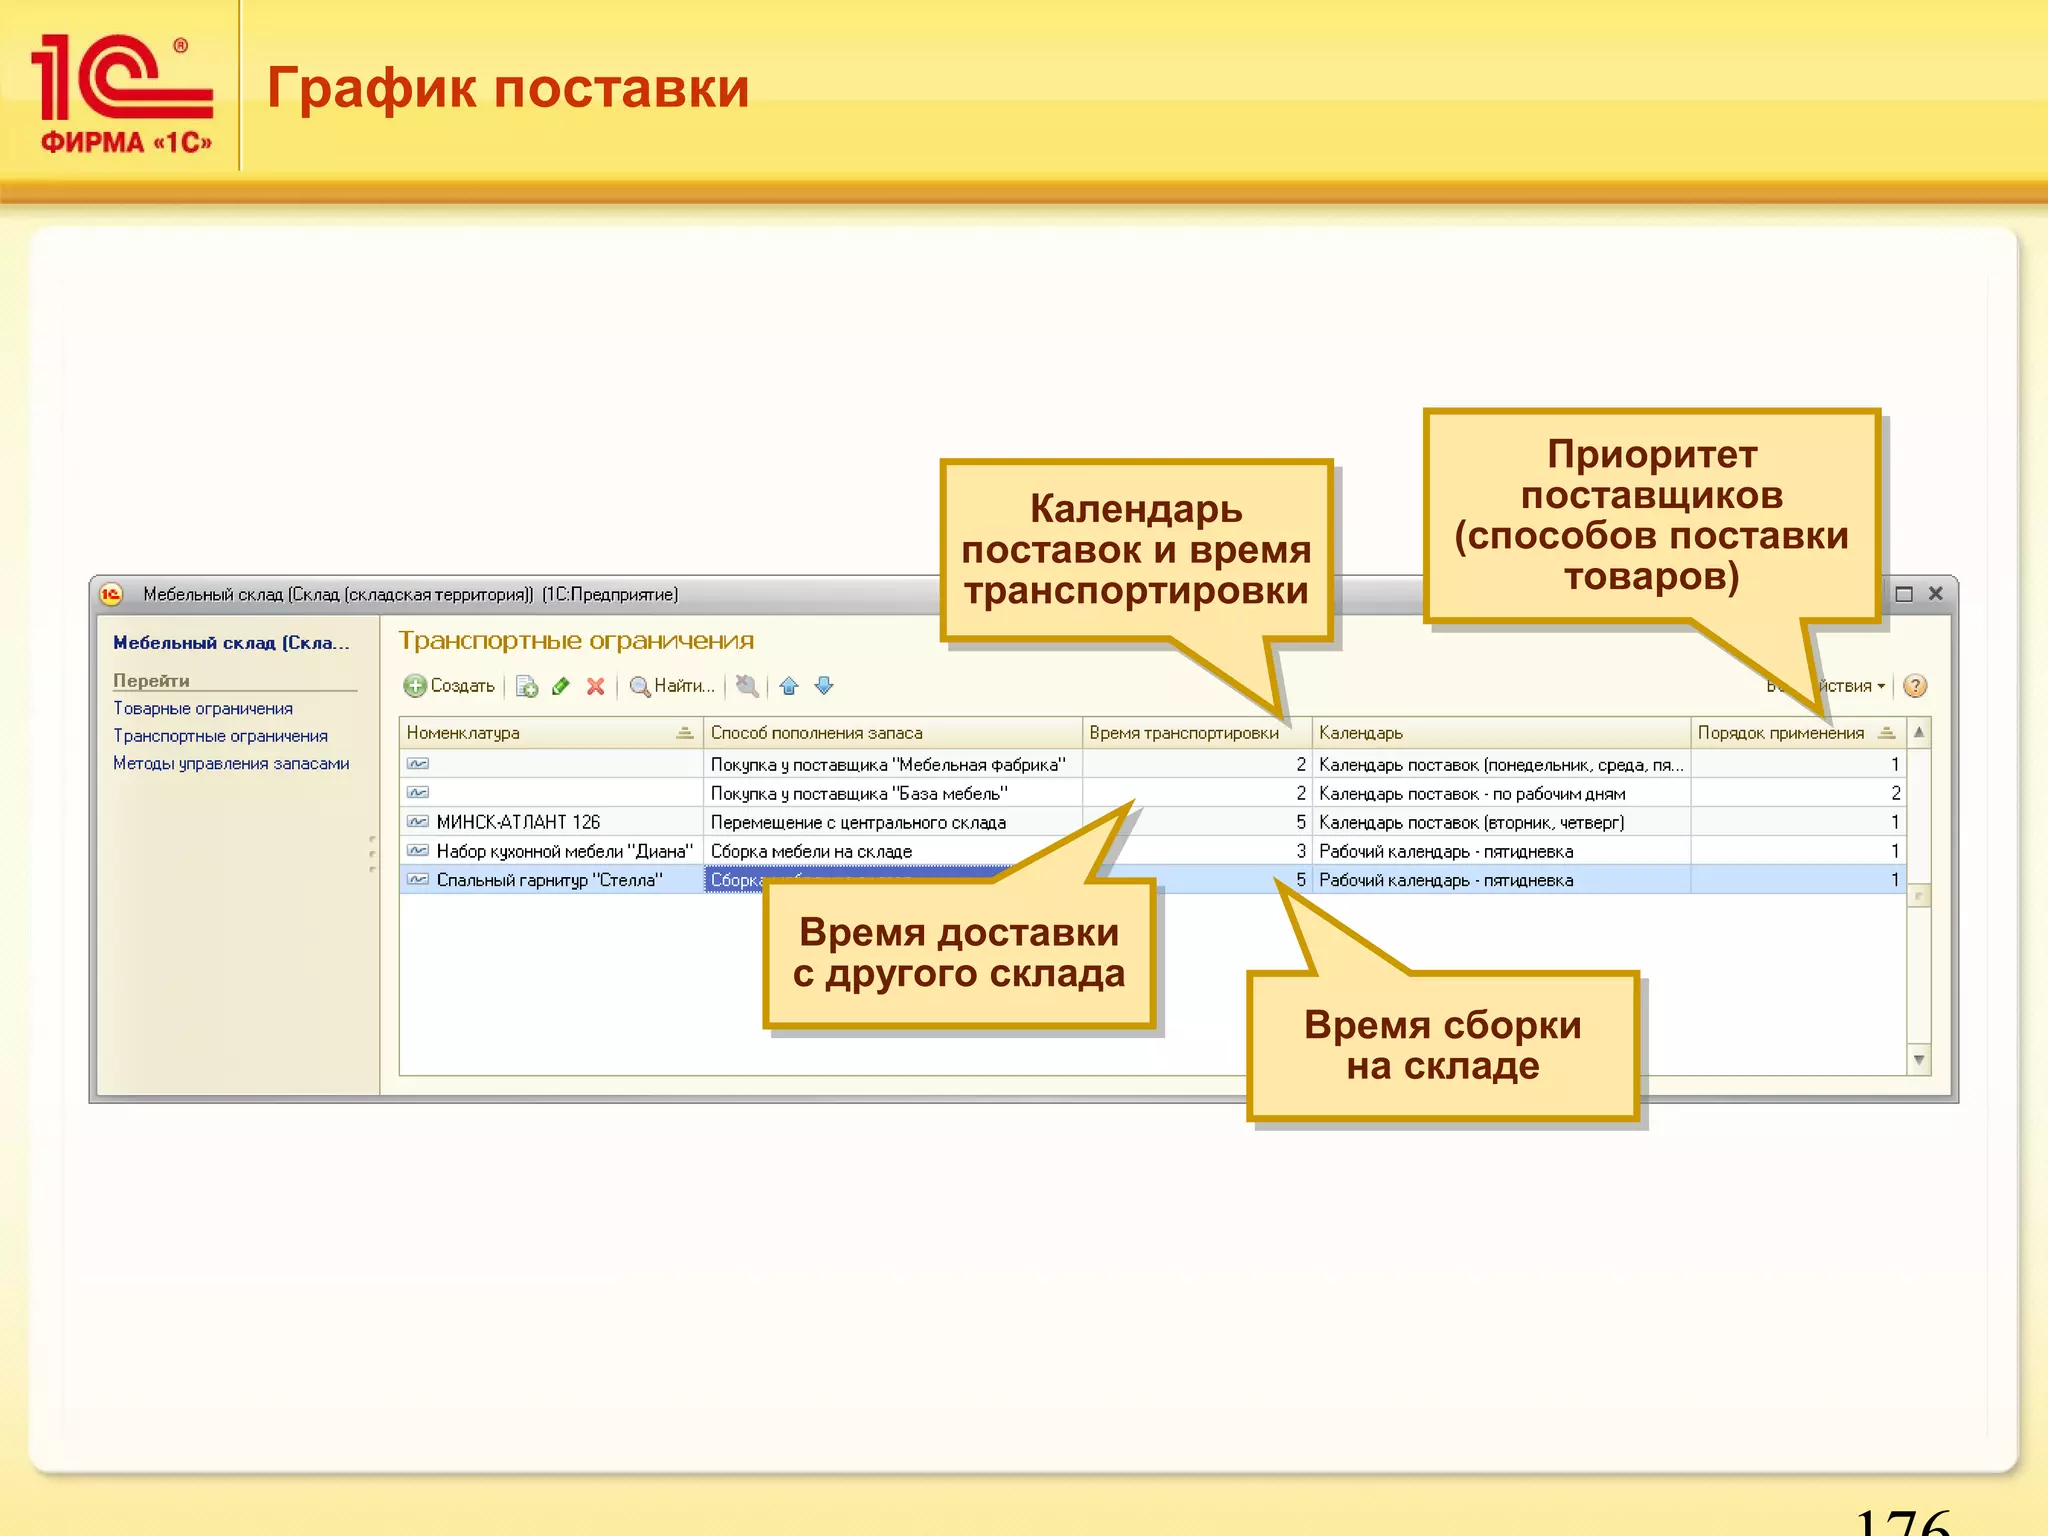Go to Товарные ограничения link
This screenshot has width=2048, height=1536.
click(203, 708)
